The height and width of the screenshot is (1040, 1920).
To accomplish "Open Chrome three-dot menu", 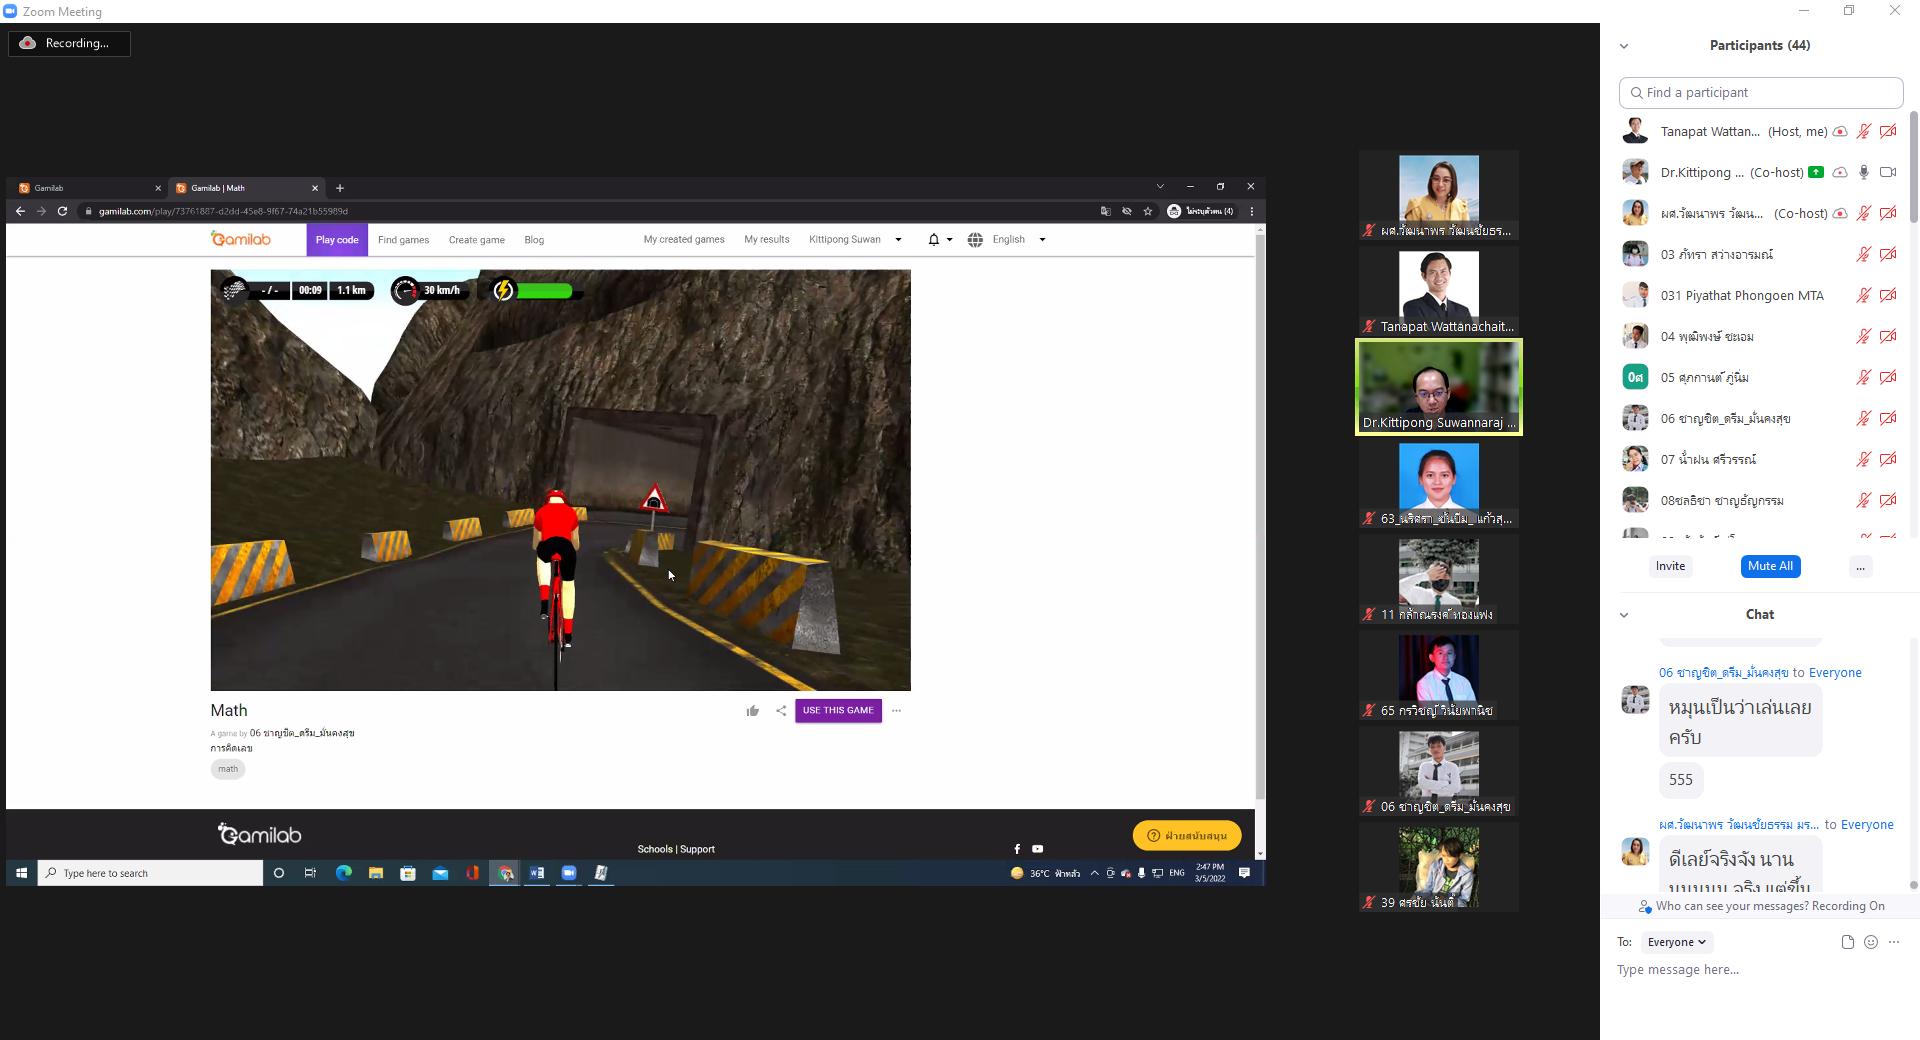I will 1251,211.
